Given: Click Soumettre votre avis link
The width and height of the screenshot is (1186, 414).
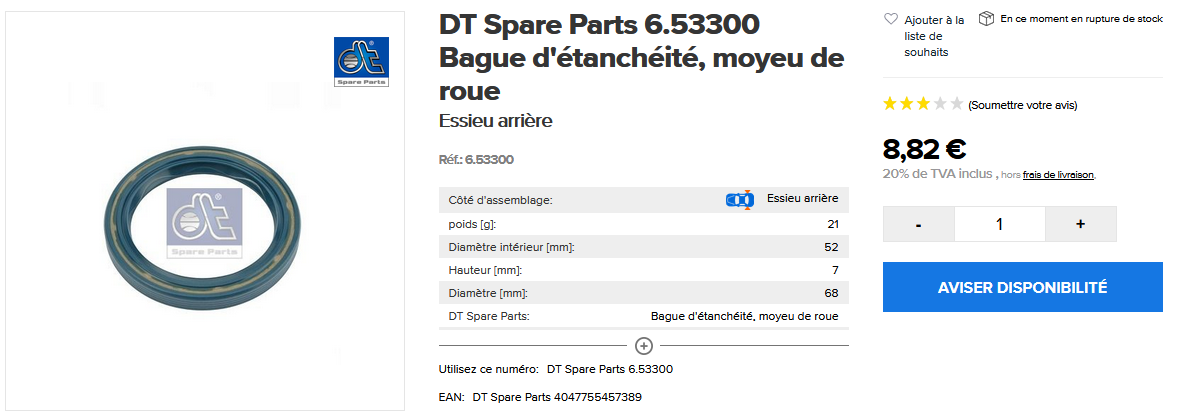Looking at the screenshot, I should tap(1022, 105).
